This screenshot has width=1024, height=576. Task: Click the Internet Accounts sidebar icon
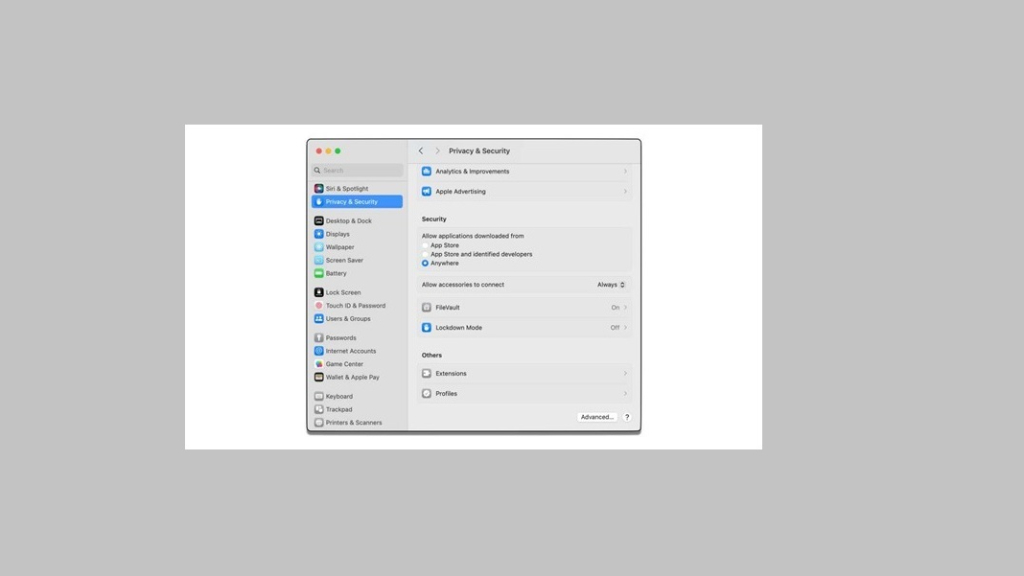319,351
